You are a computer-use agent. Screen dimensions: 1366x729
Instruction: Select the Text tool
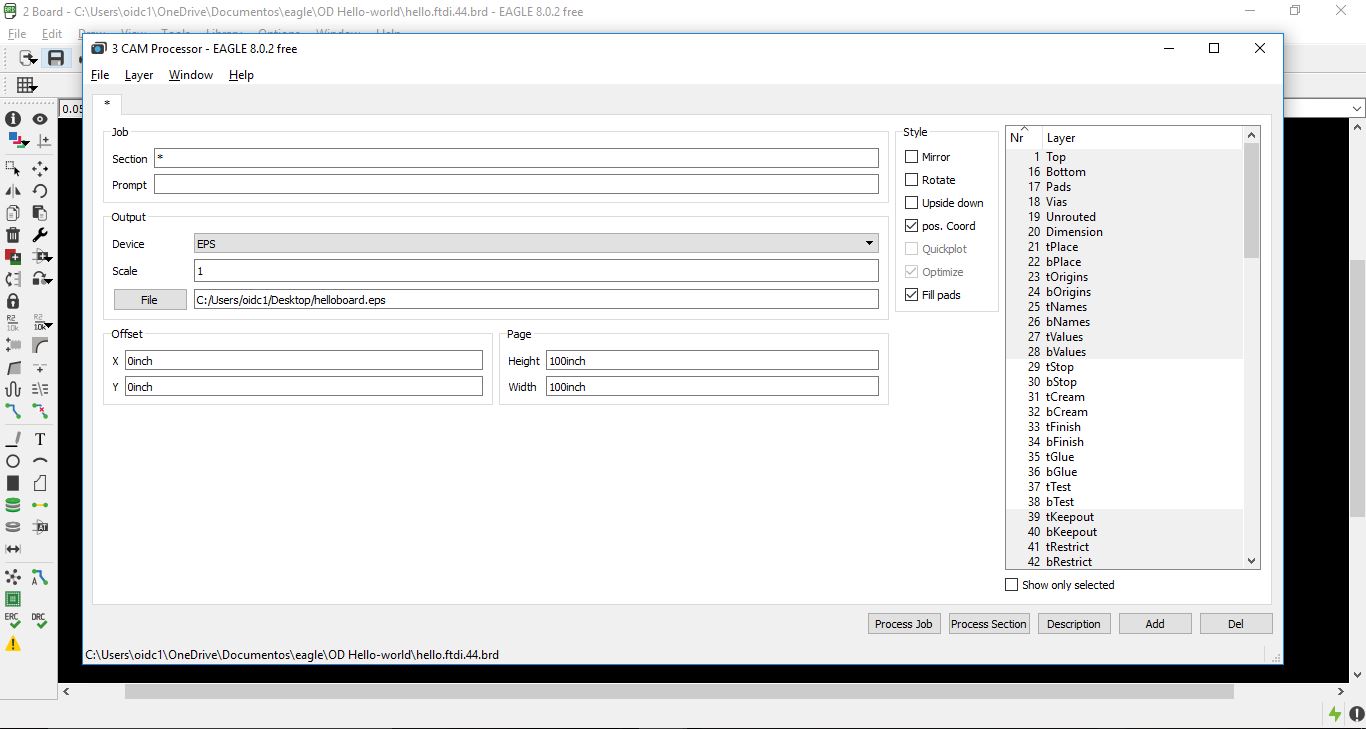40,439
